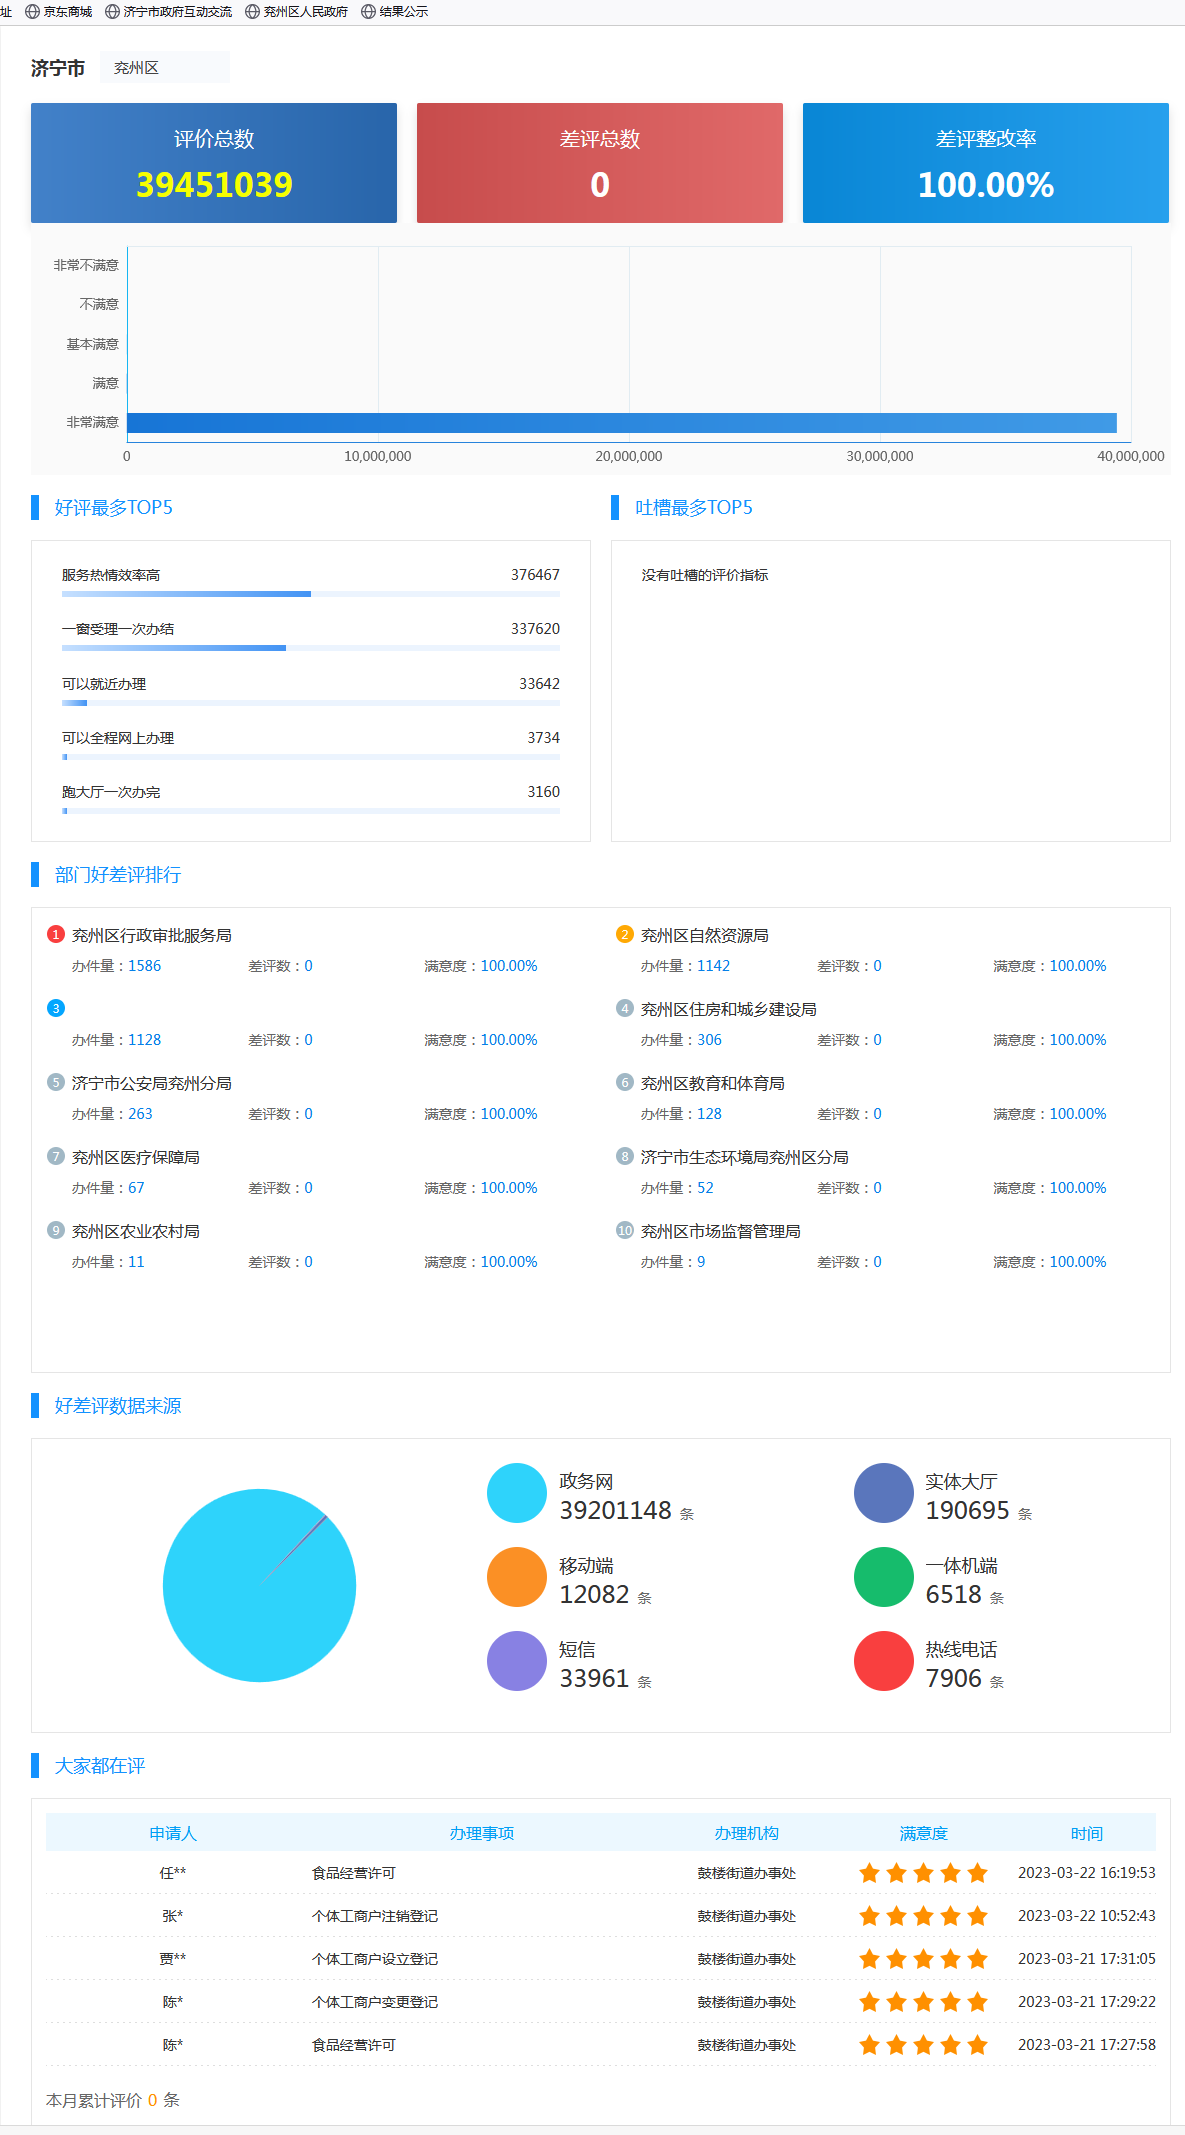
Task: Click the cyan 政务网 legend circle
Action: [516, 1493]
